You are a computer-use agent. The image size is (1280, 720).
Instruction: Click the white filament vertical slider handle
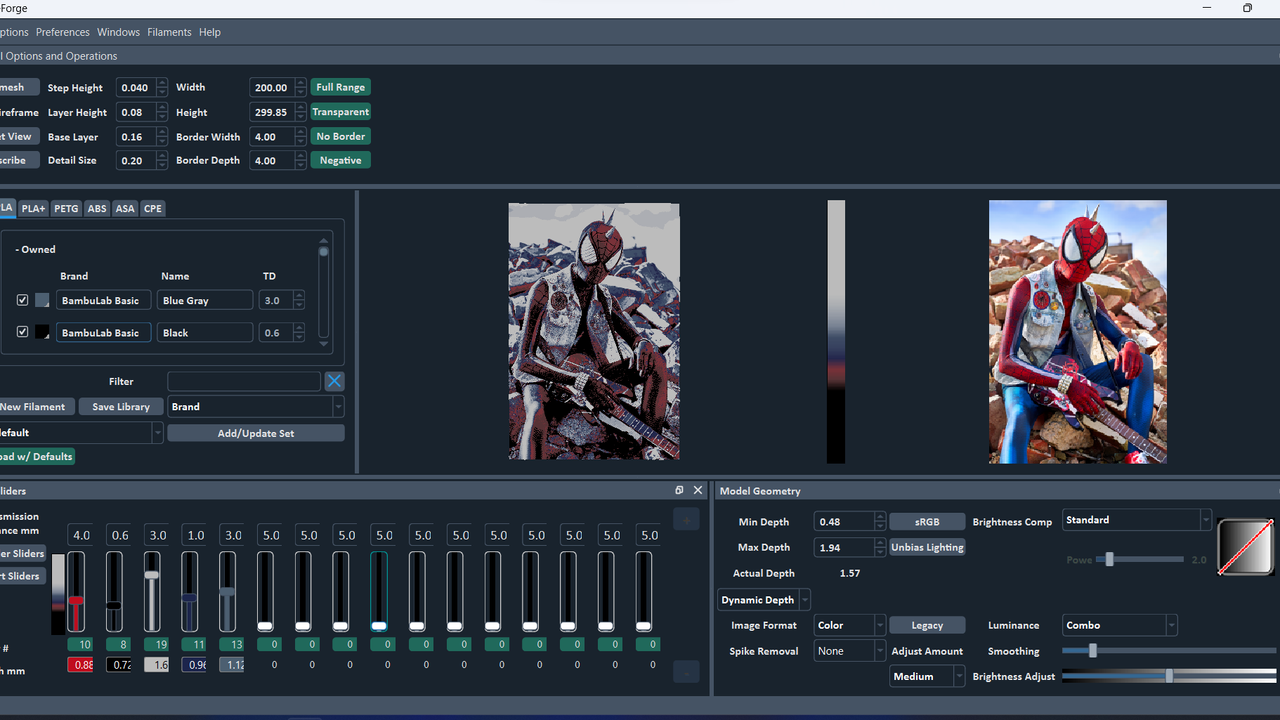[152, 575]
